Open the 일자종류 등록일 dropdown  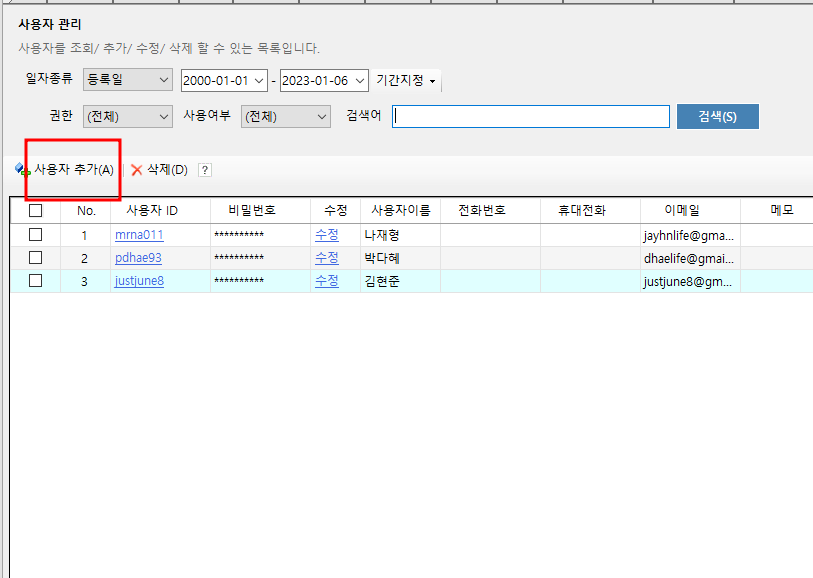pyautogui.click(x=128, y=80)
